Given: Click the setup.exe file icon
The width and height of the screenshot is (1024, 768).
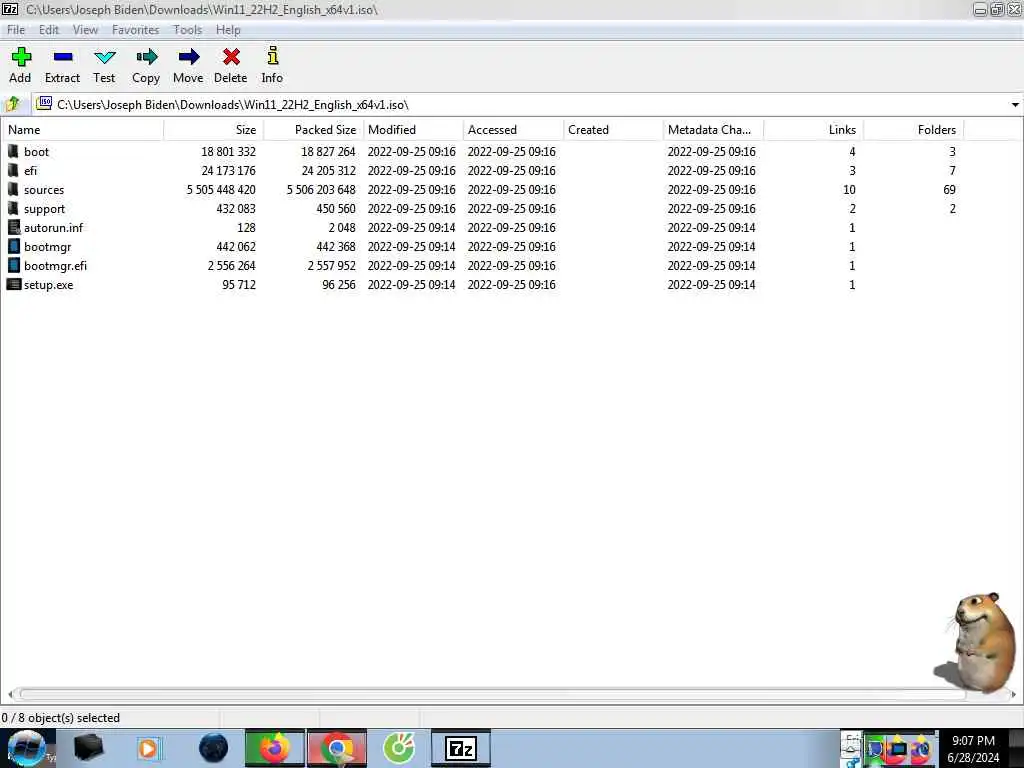Looking at the screenshot, I should click(14, 285).
